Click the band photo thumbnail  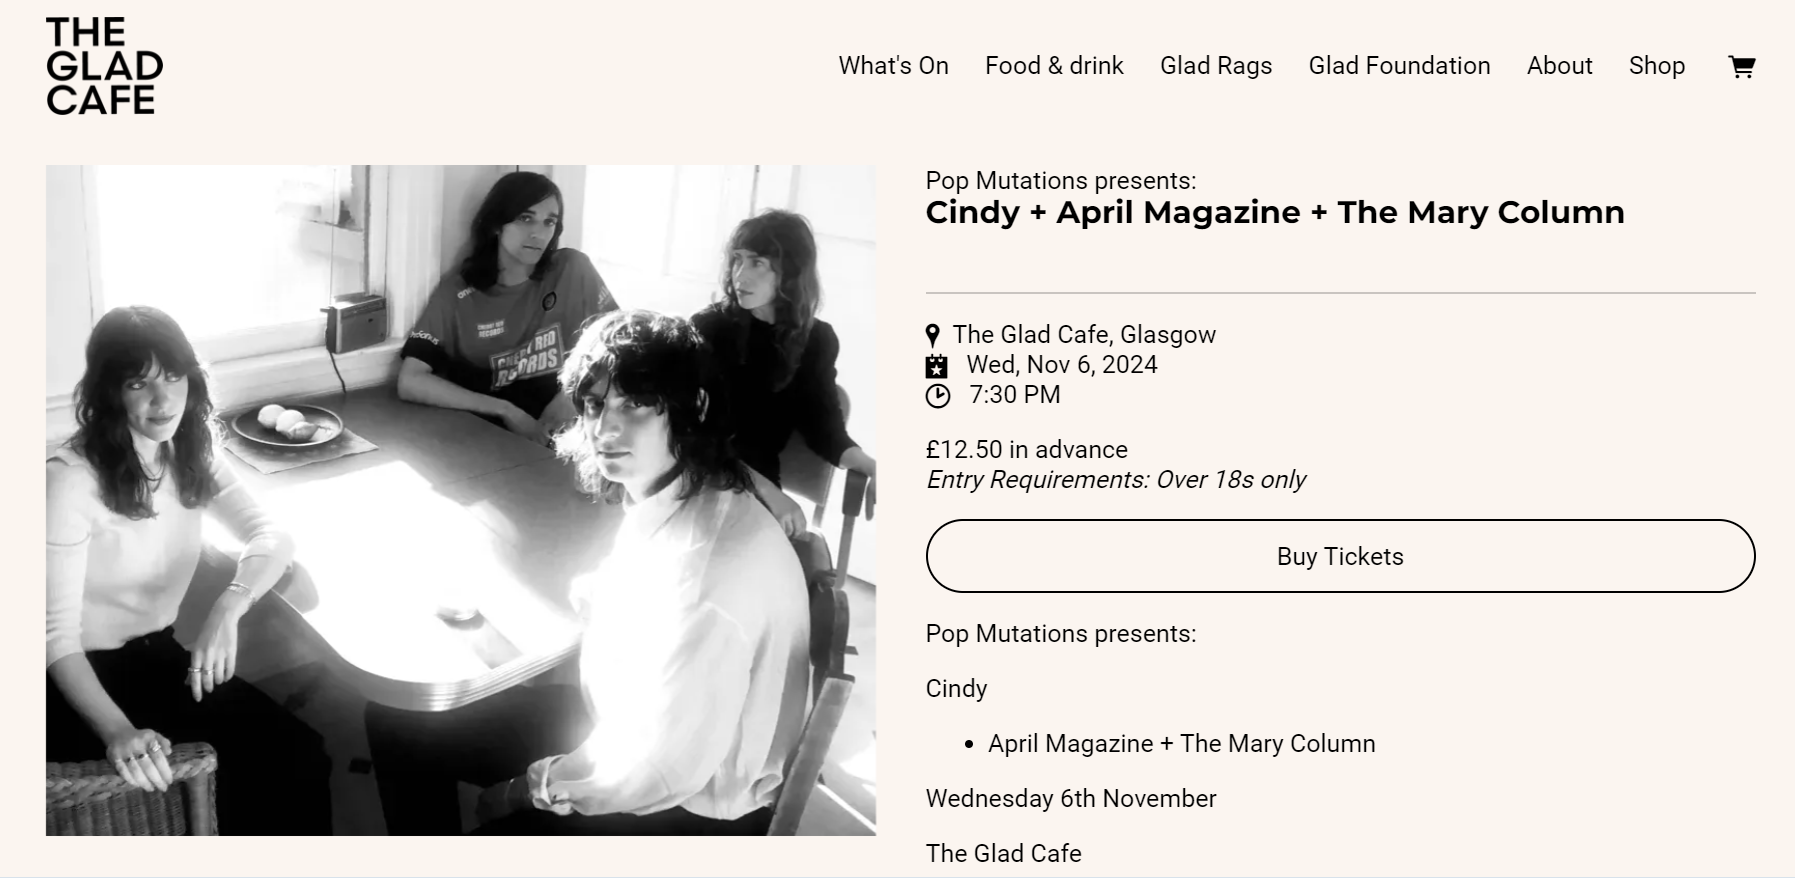[461, 500]
